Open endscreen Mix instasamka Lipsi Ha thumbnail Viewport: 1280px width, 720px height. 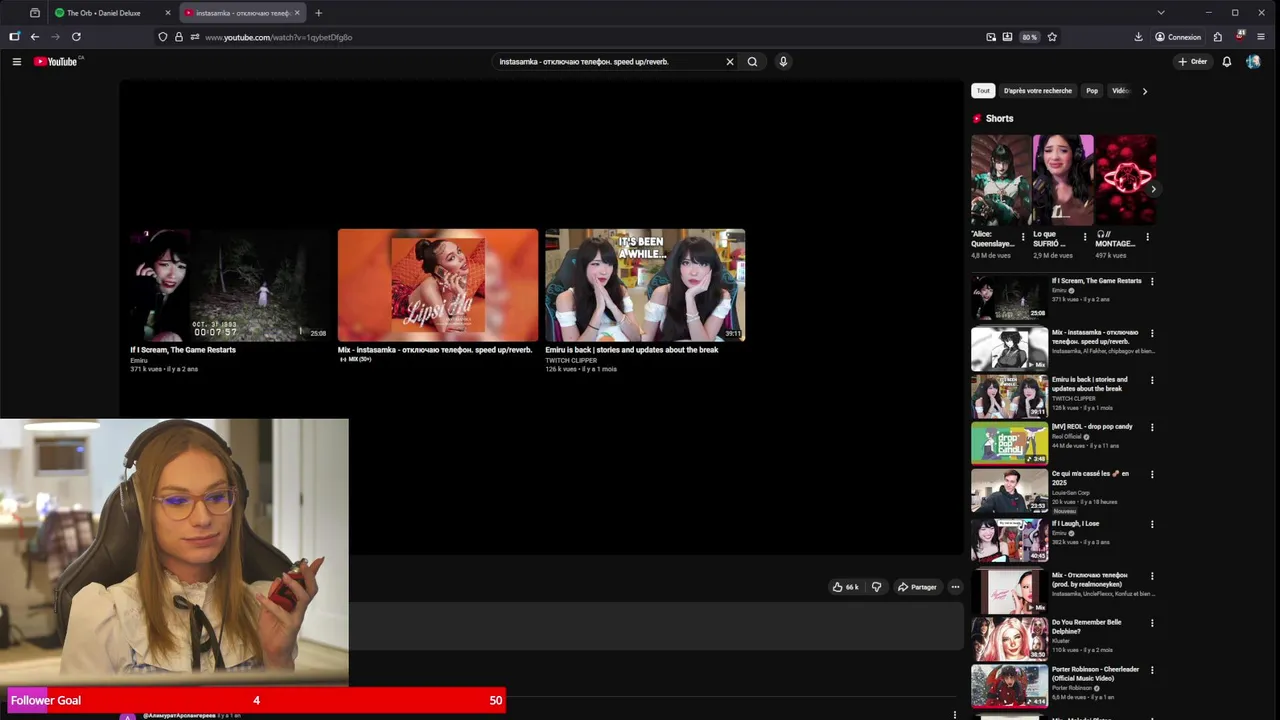click(437, 285)
